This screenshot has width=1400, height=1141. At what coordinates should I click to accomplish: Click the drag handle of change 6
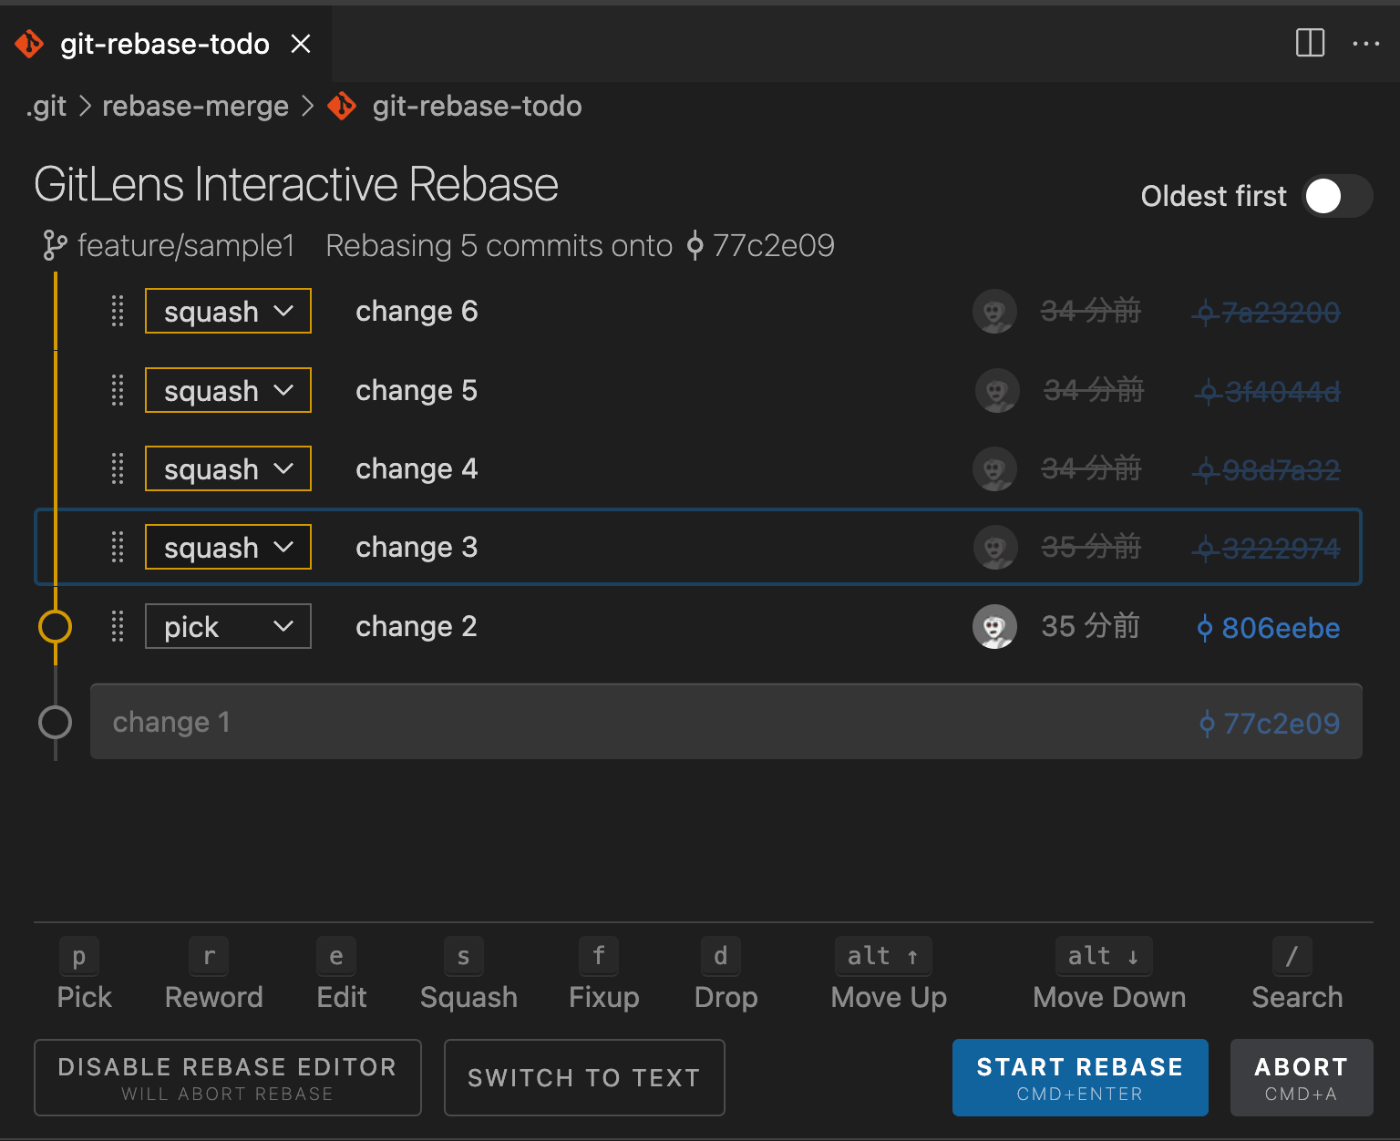(117, 311)
